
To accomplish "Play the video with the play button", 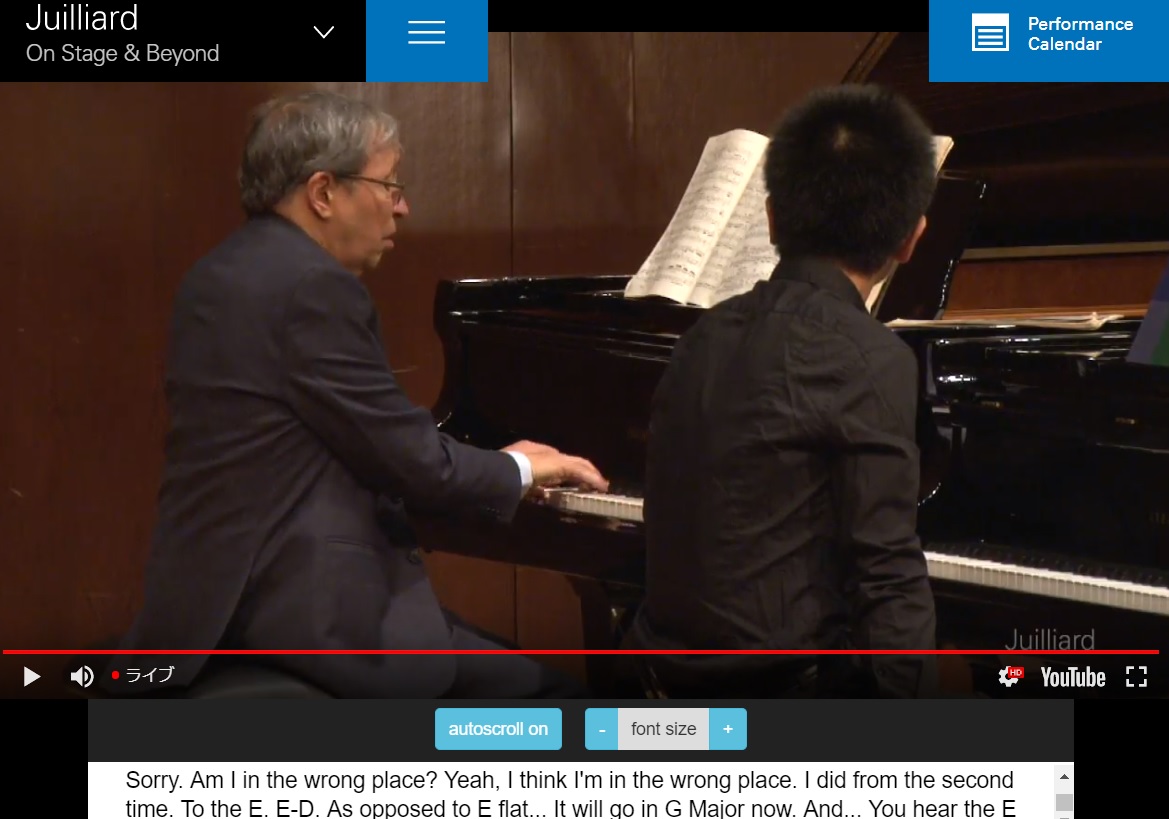I will coord(31,677).
